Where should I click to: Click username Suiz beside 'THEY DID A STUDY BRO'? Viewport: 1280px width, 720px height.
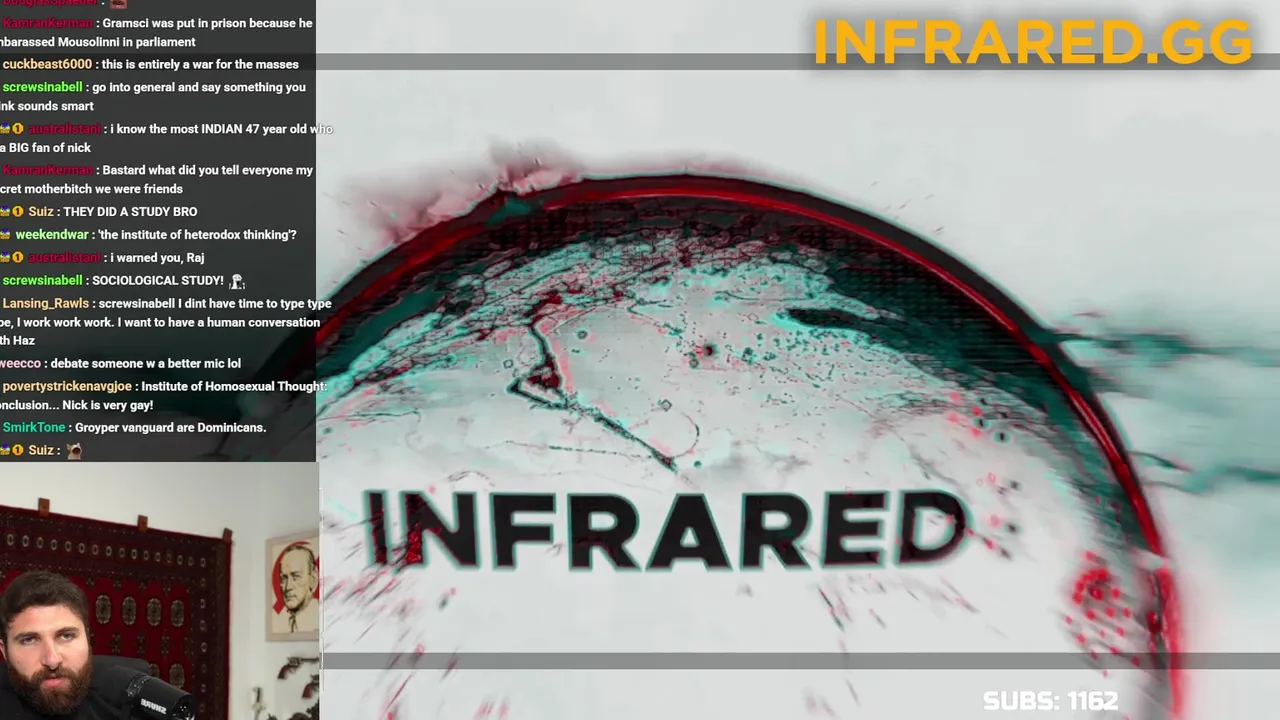point(41,211)
